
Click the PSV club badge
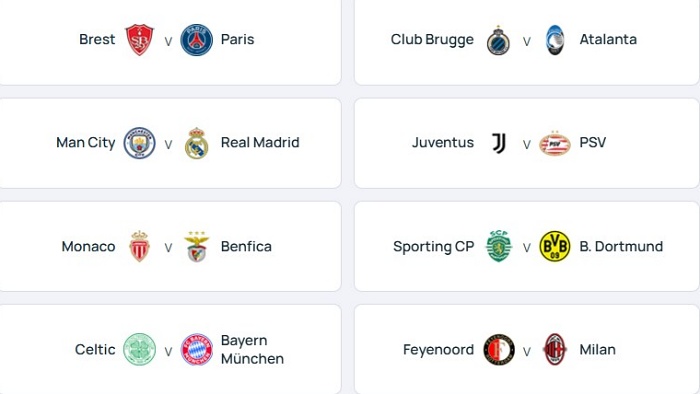click(x=555, y=143)
